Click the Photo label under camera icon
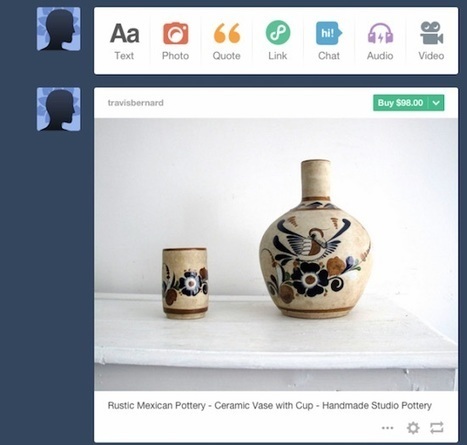This screenshot has height=445, width=467. [x=175, y=56]
